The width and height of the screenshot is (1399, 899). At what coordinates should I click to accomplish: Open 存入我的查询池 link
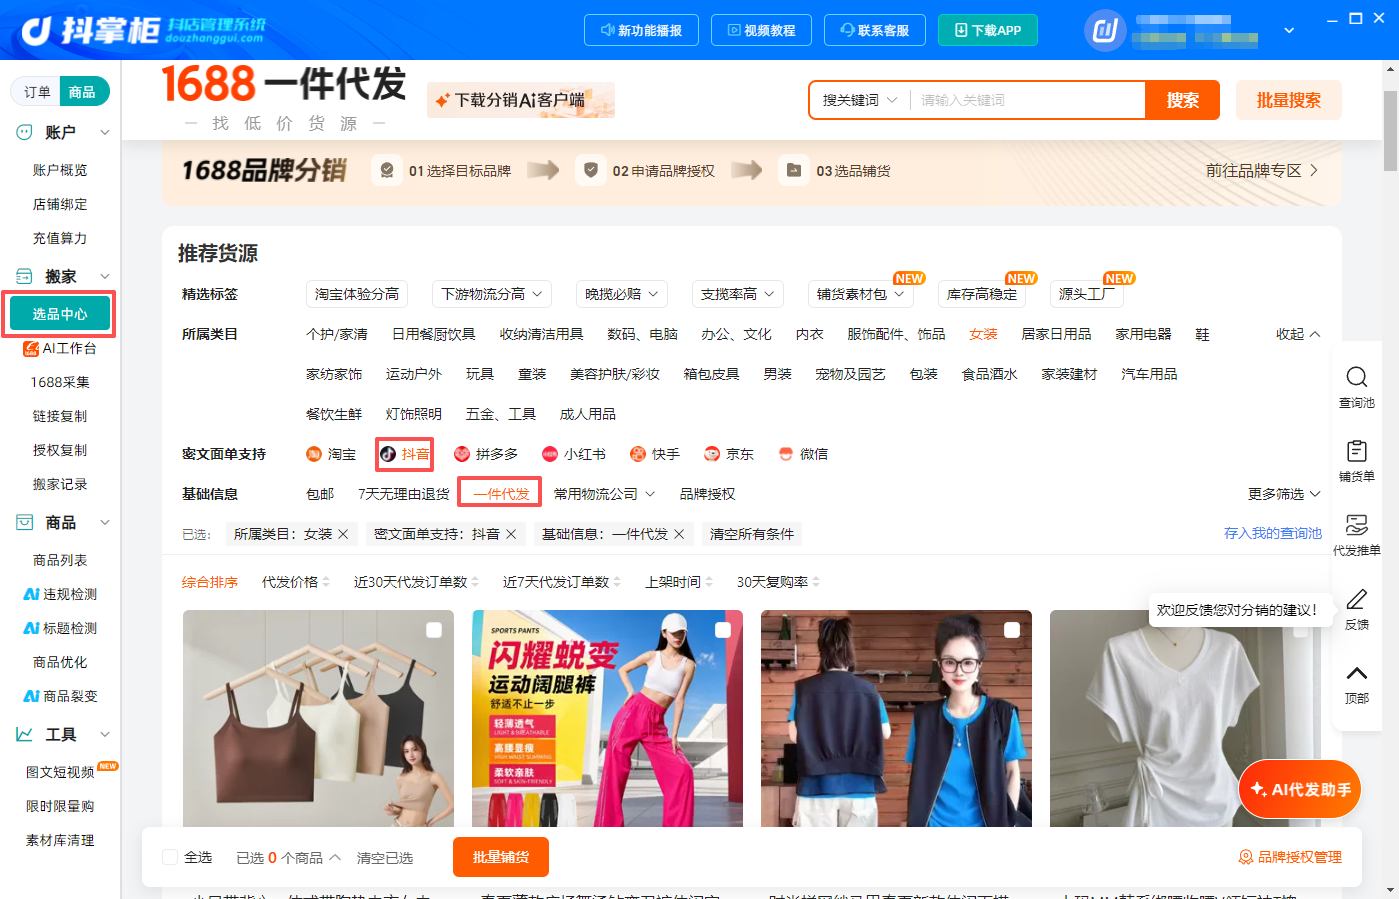(1273, 533)
